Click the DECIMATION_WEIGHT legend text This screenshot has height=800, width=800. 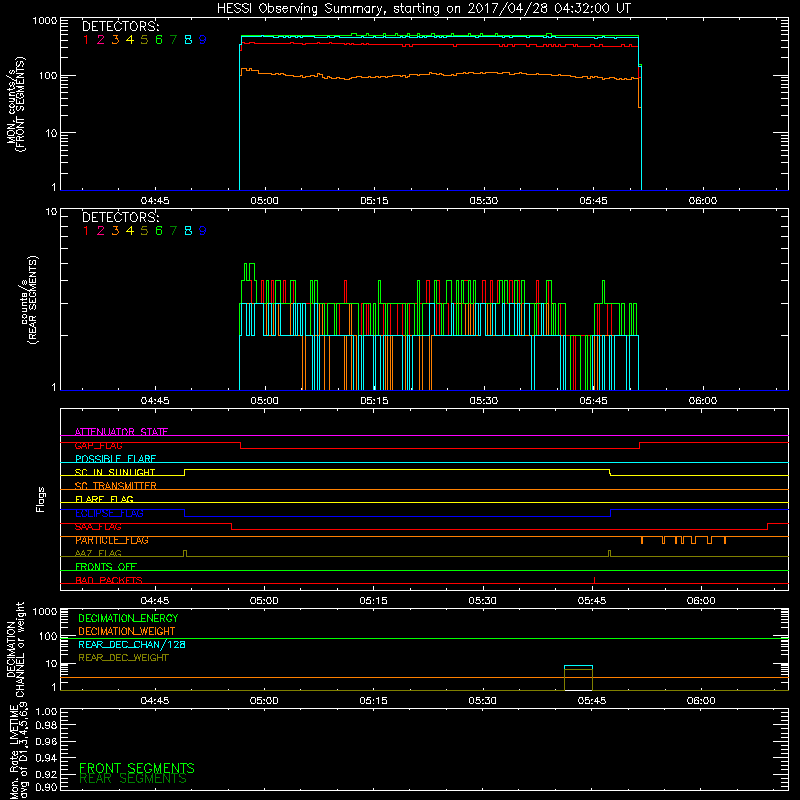click(127, 632)
